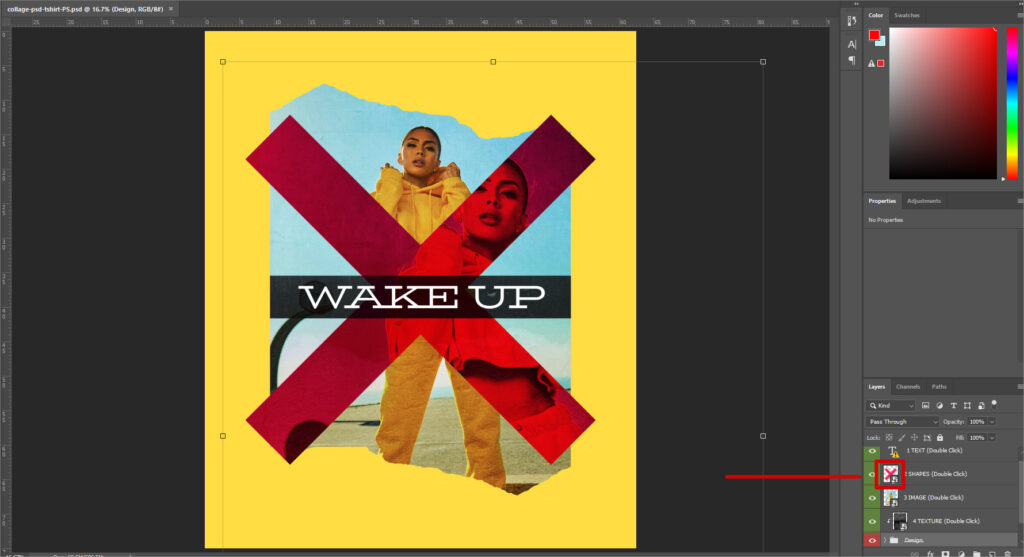Switch to the Paths tab

pyautogui.click(x=939, y=387)
